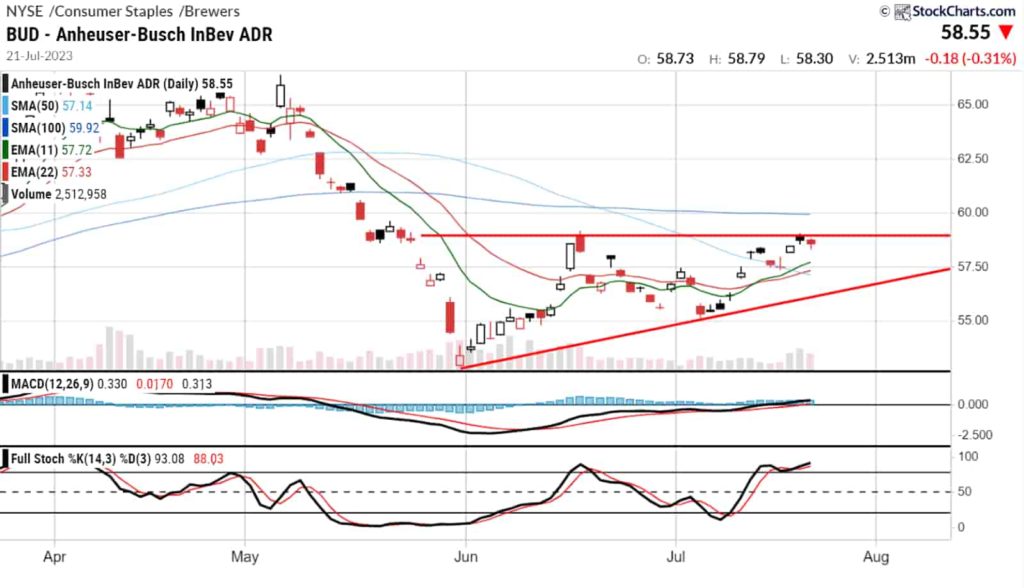Click the black Anheuser-Busch legend marker
1024x588 pixels.
point(4,83)
